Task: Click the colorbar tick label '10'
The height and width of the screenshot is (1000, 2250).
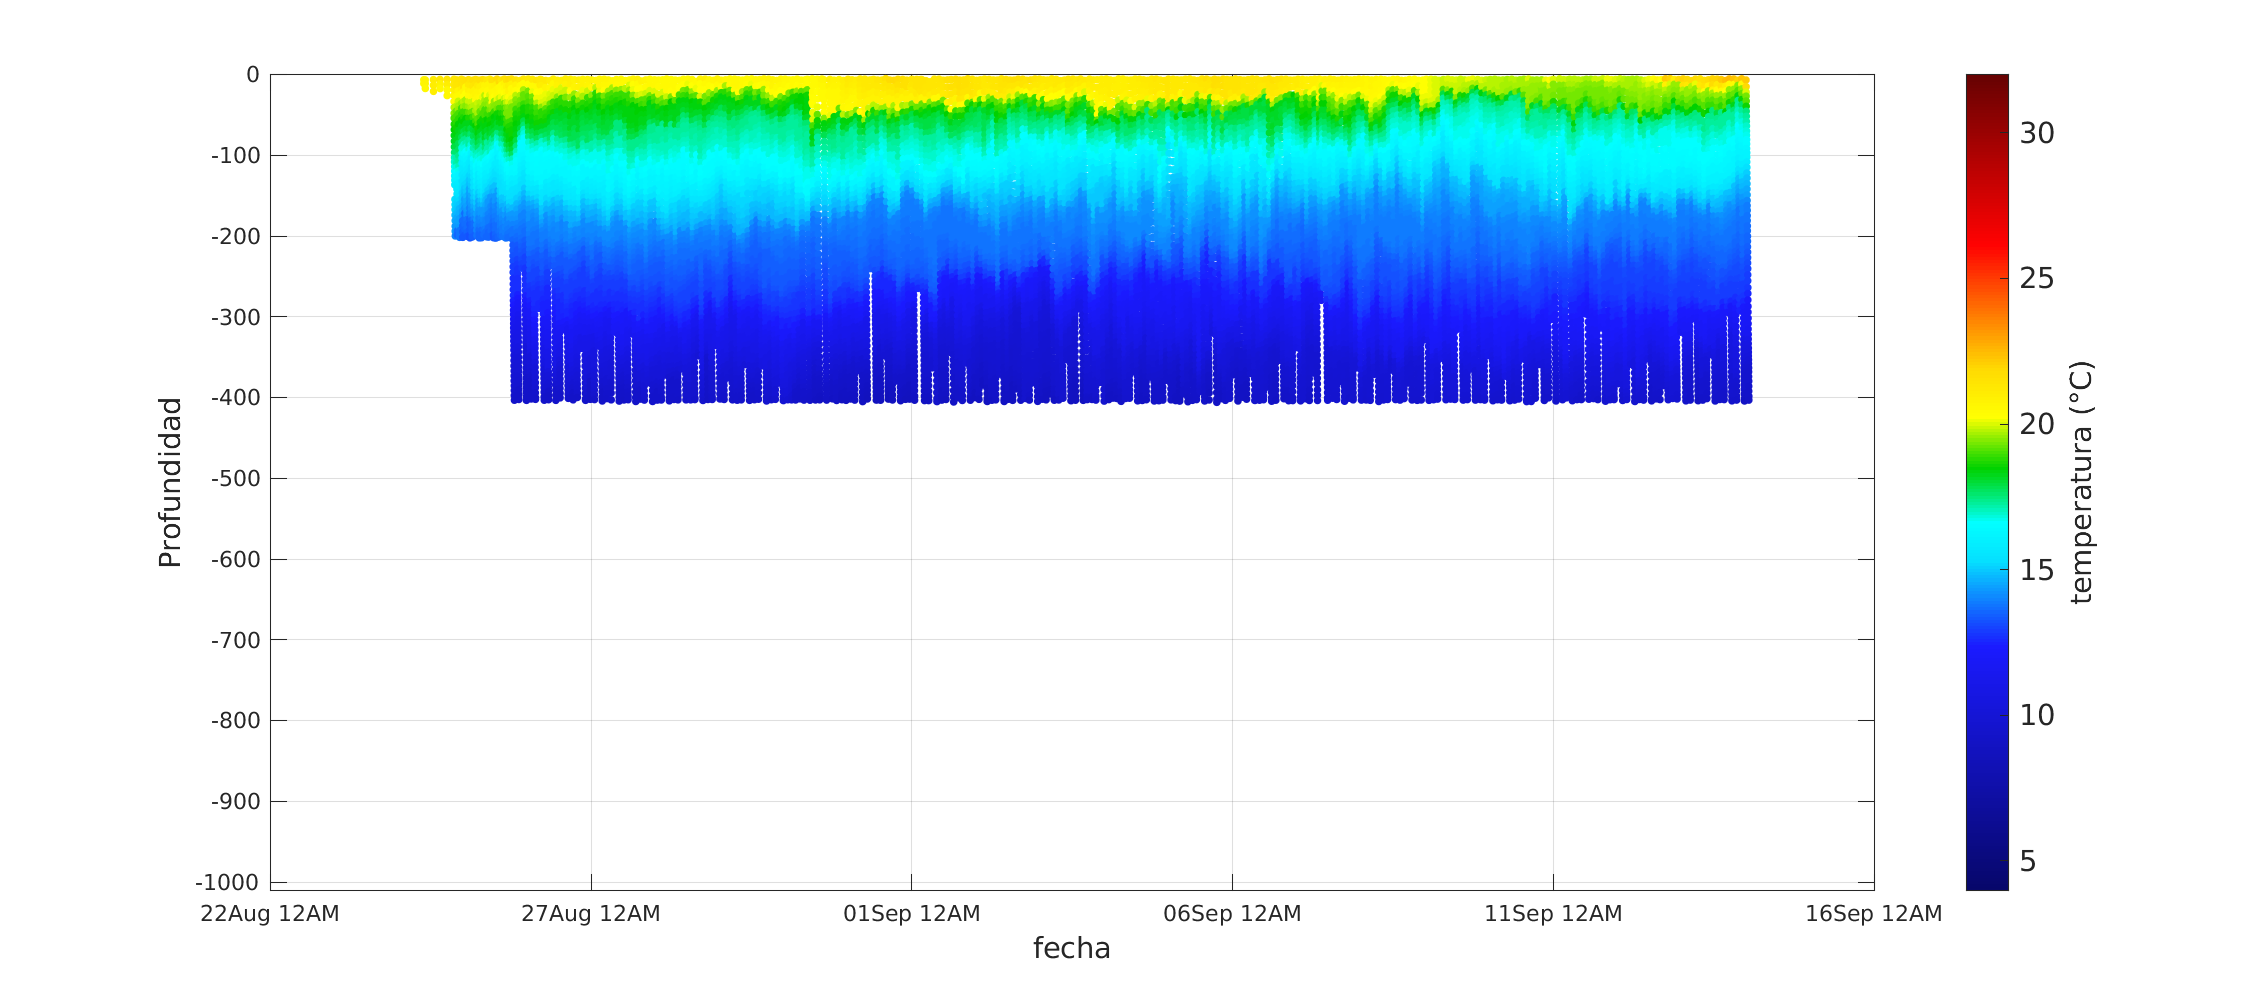Action: [2036, 715]
